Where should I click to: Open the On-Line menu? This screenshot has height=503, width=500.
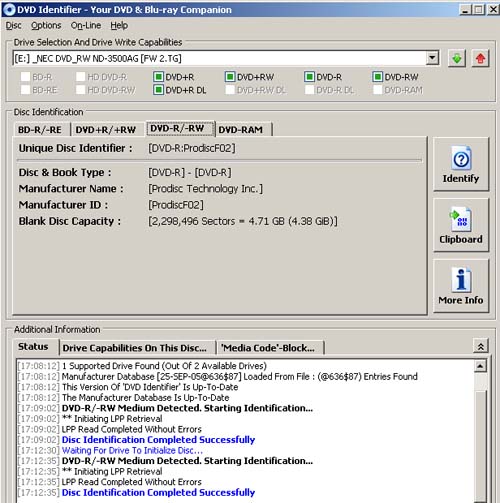[86, 25]
